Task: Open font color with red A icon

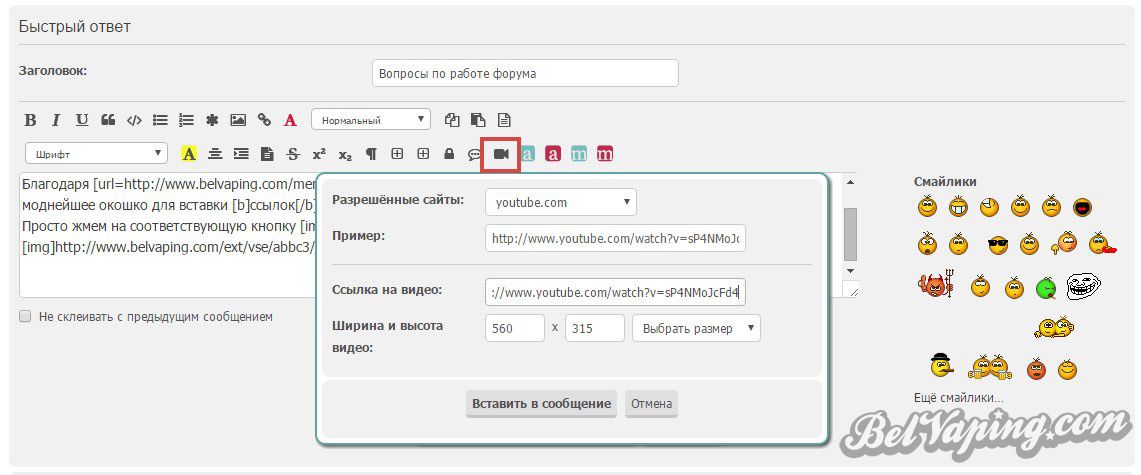Action: 290,120
